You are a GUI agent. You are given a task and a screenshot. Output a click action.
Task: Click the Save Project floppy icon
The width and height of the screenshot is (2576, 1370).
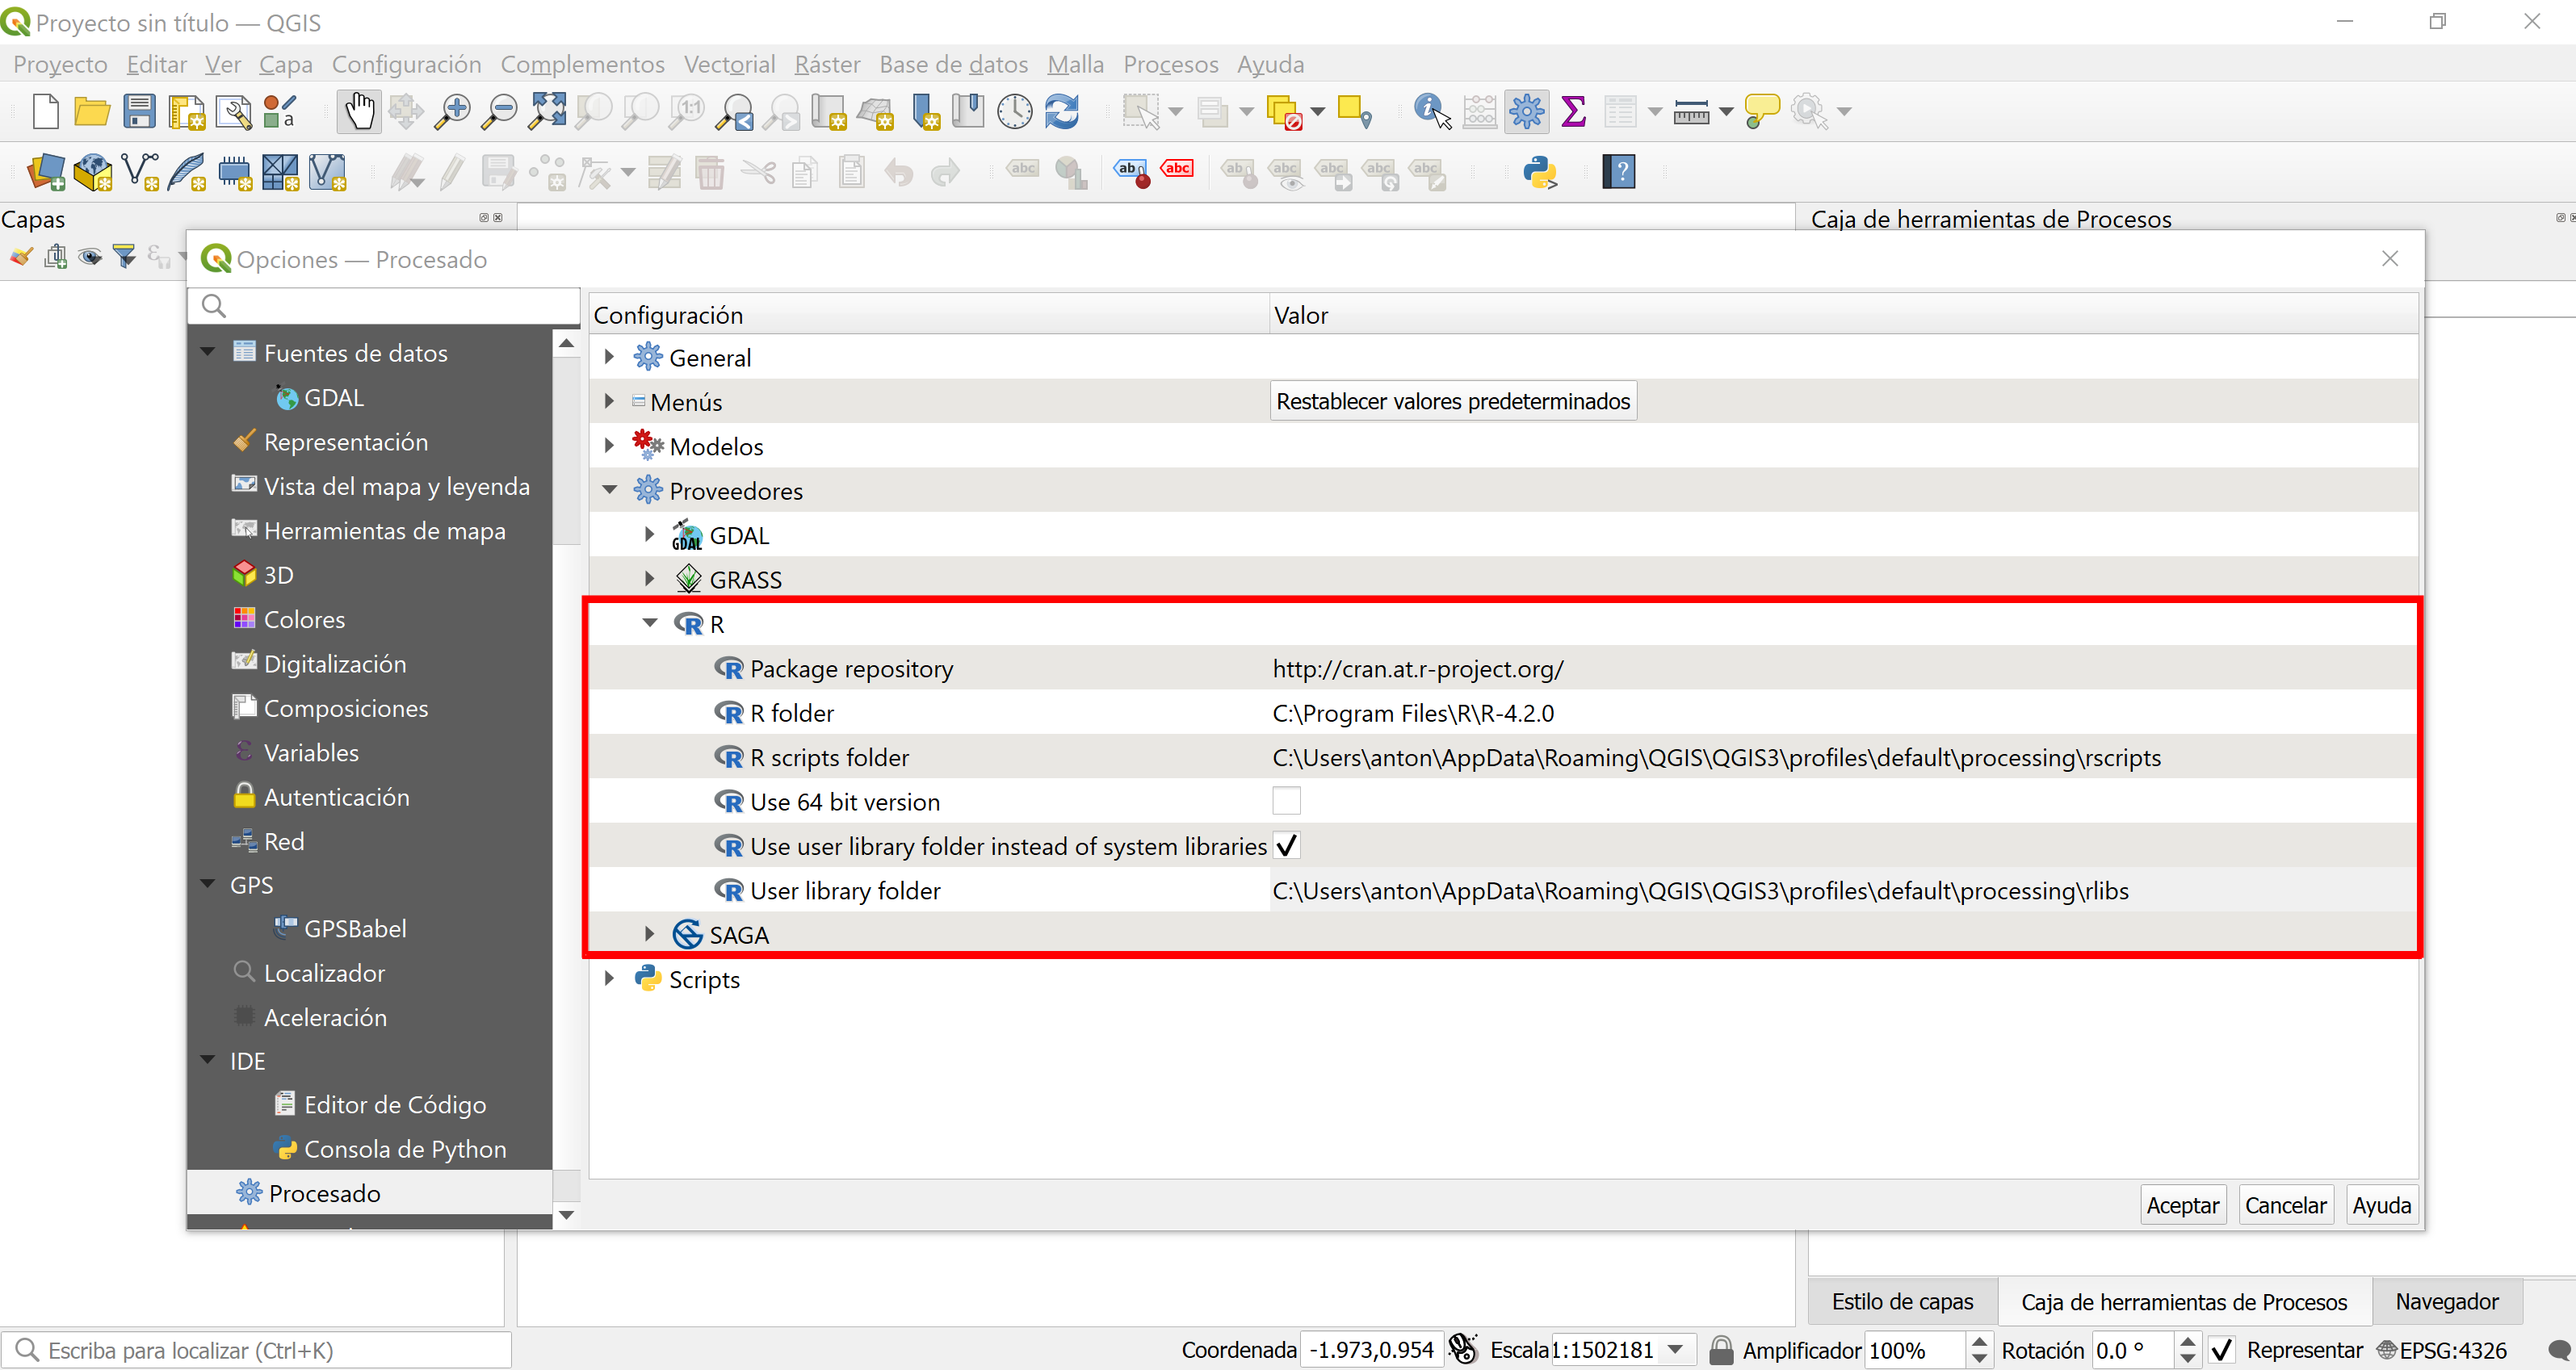(x=139, y=111)
